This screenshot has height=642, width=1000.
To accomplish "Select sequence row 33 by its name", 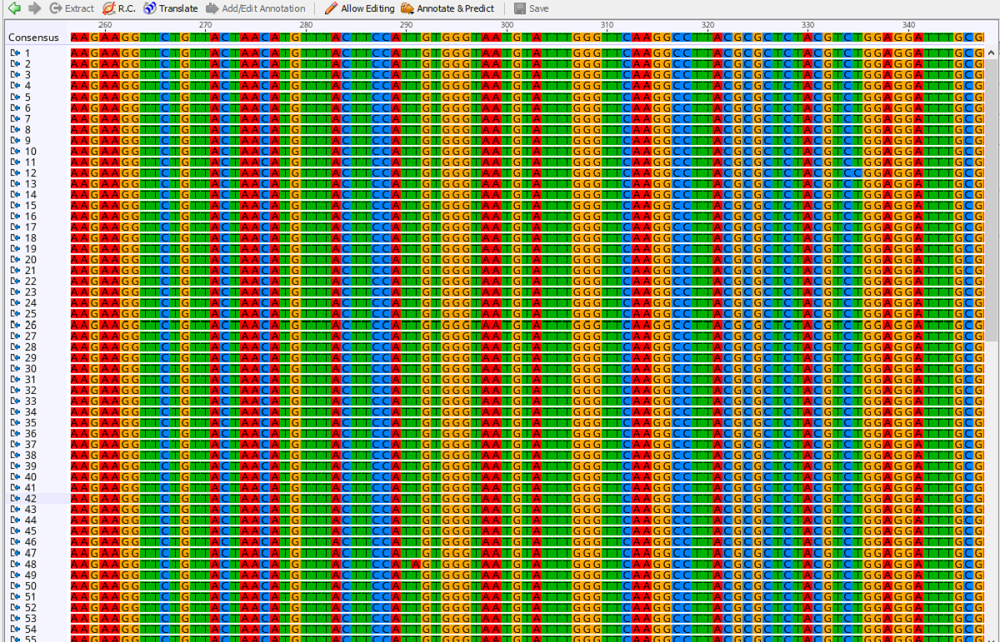I will click(x=31, y=401).
